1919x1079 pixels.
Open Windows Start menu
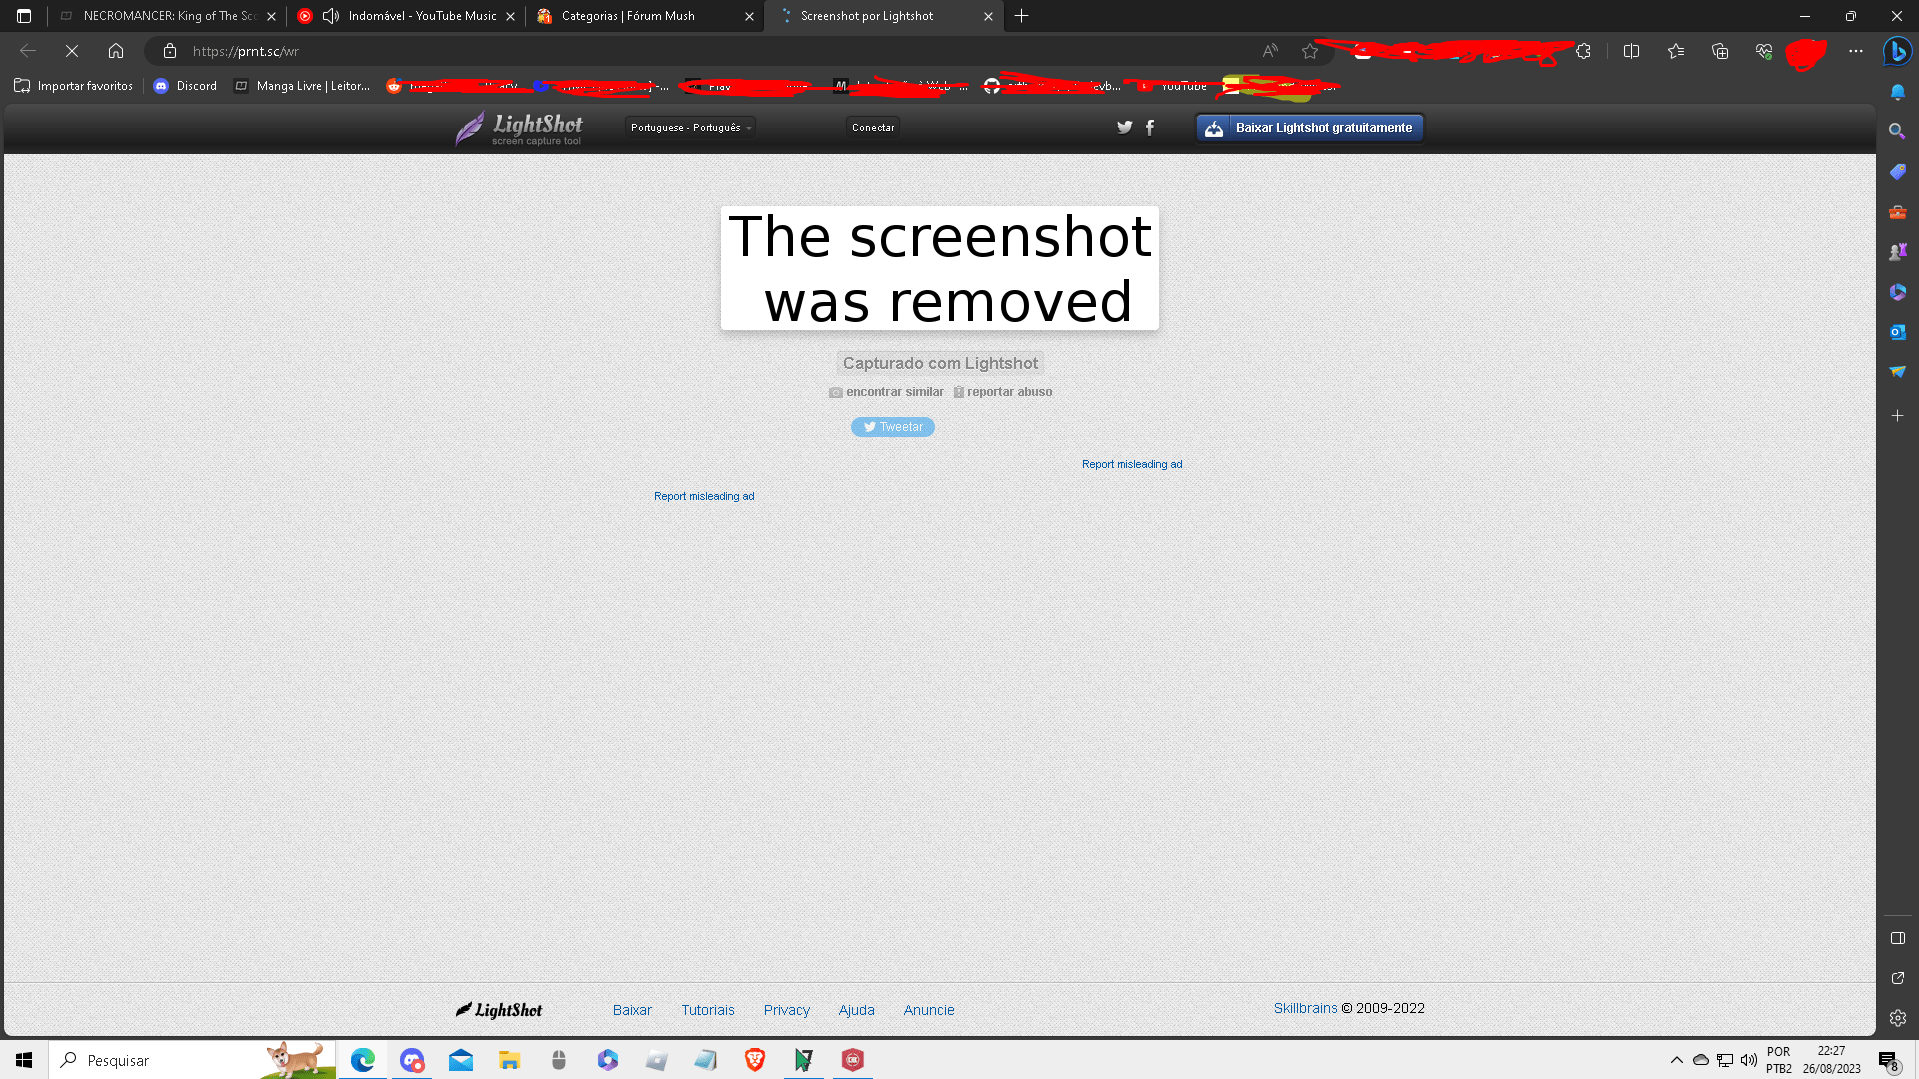point(24,1060)
